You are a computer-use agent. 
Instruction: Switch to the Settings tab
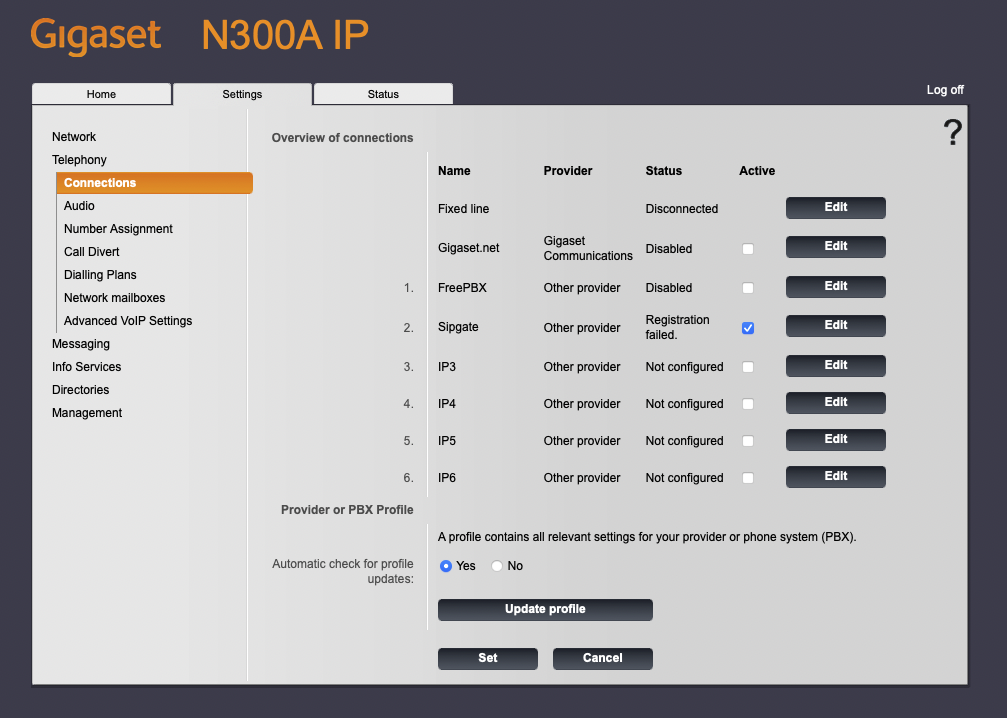pyautogui.click(x=242, y=94)
